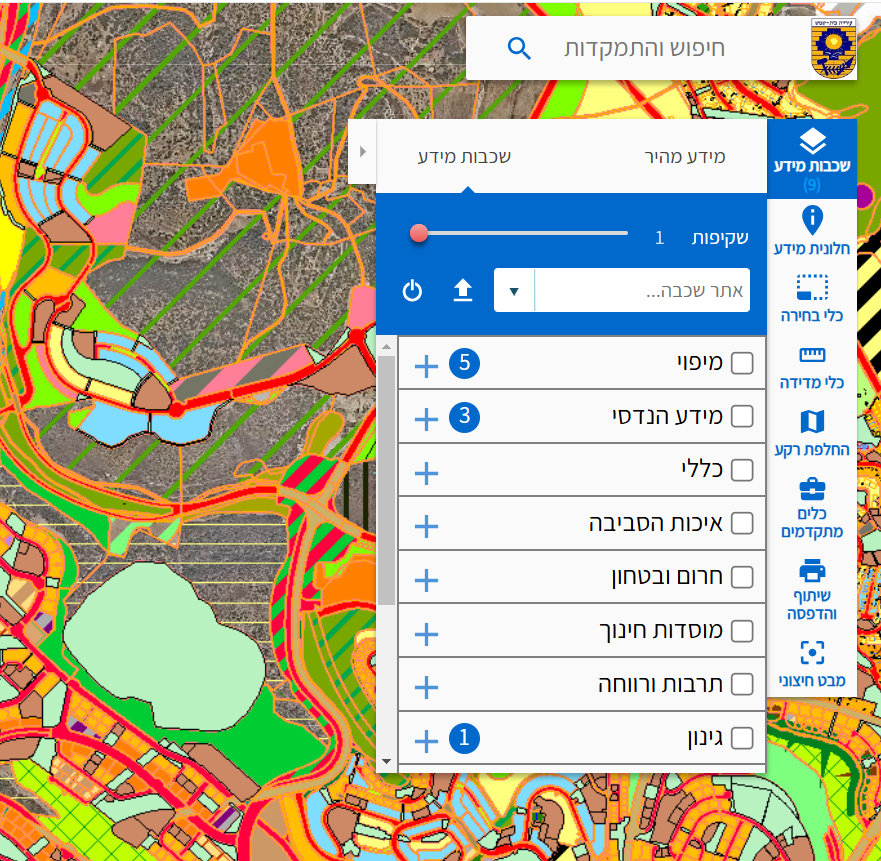Screen dimensions: 881x861
Task: Toggle the חרום ובטחון checkbox
Action: [742, 577]
